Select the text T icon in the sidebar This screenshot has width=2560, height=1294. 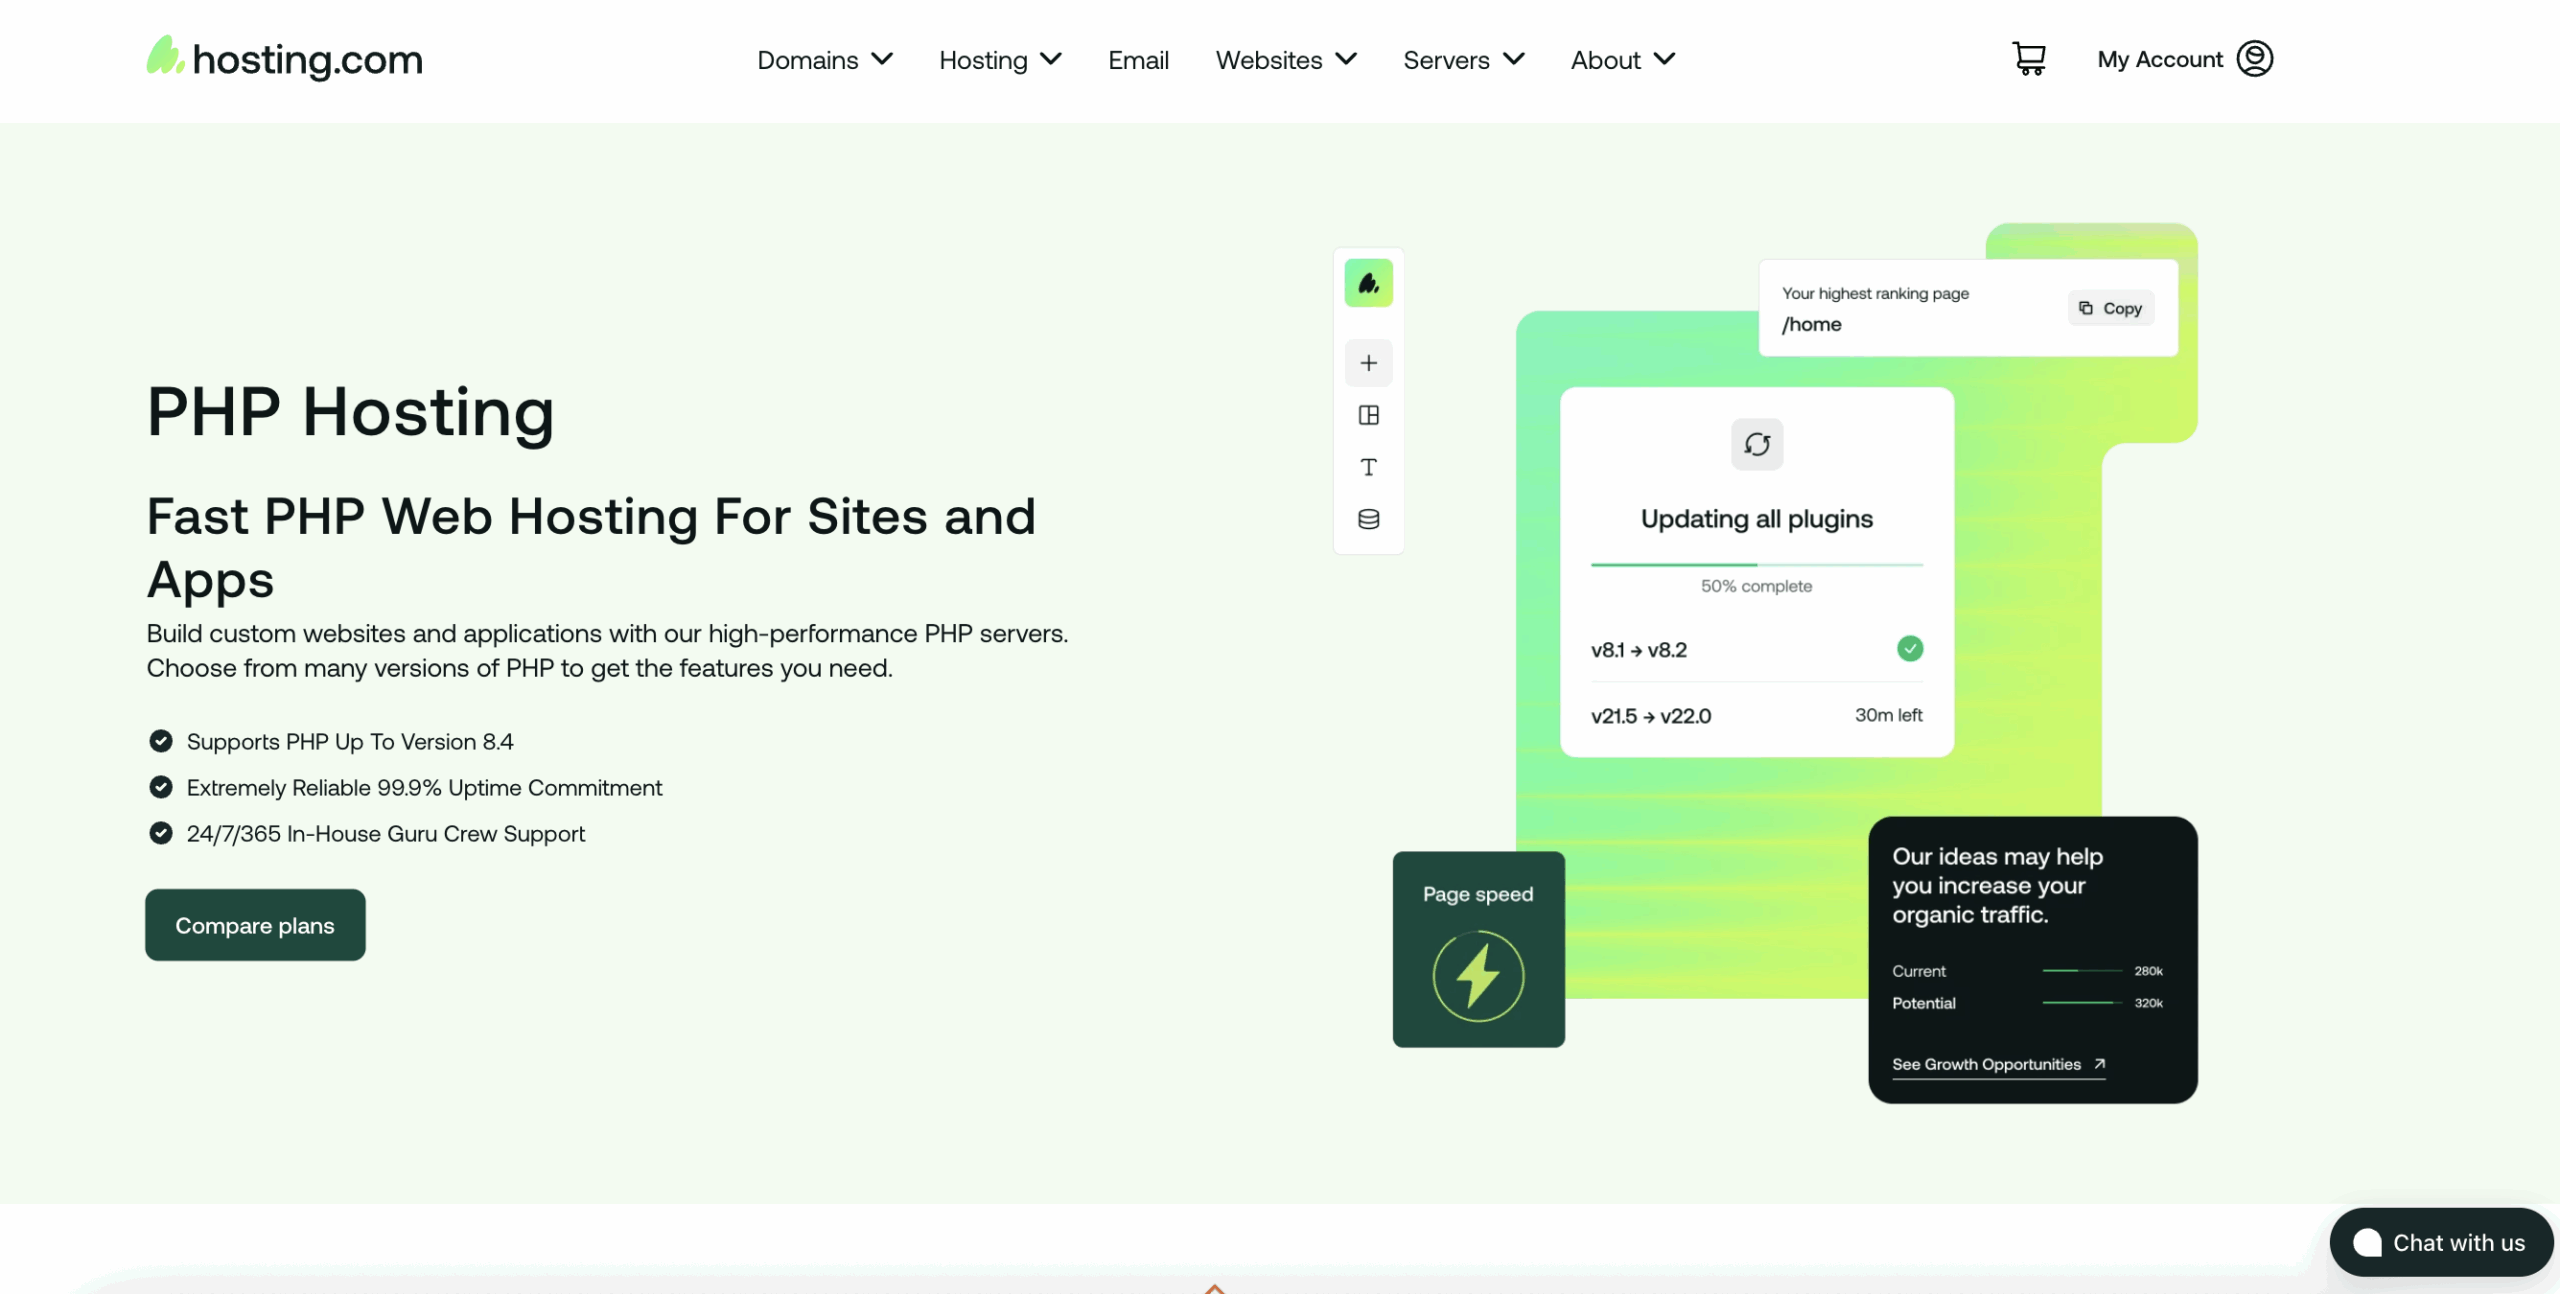click(x=1368, y=467)
